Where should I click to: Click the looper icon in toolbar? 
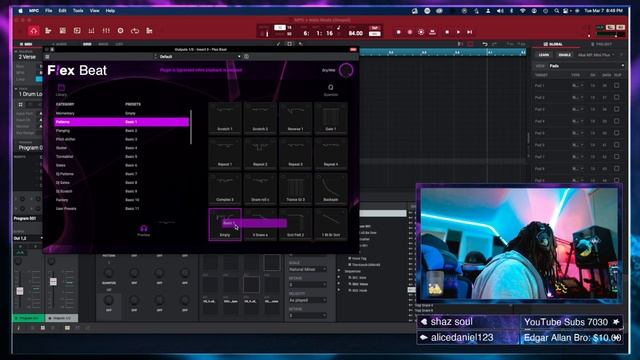tap(135, 31)
